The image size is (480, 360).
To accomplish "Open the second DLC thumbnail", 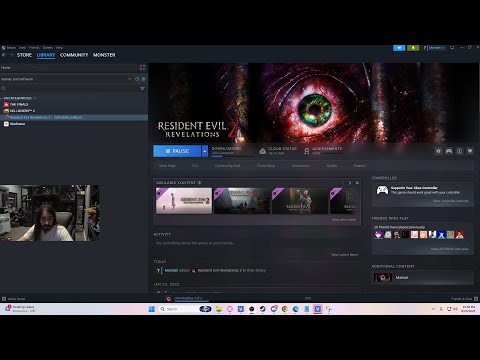I will 242,201.
